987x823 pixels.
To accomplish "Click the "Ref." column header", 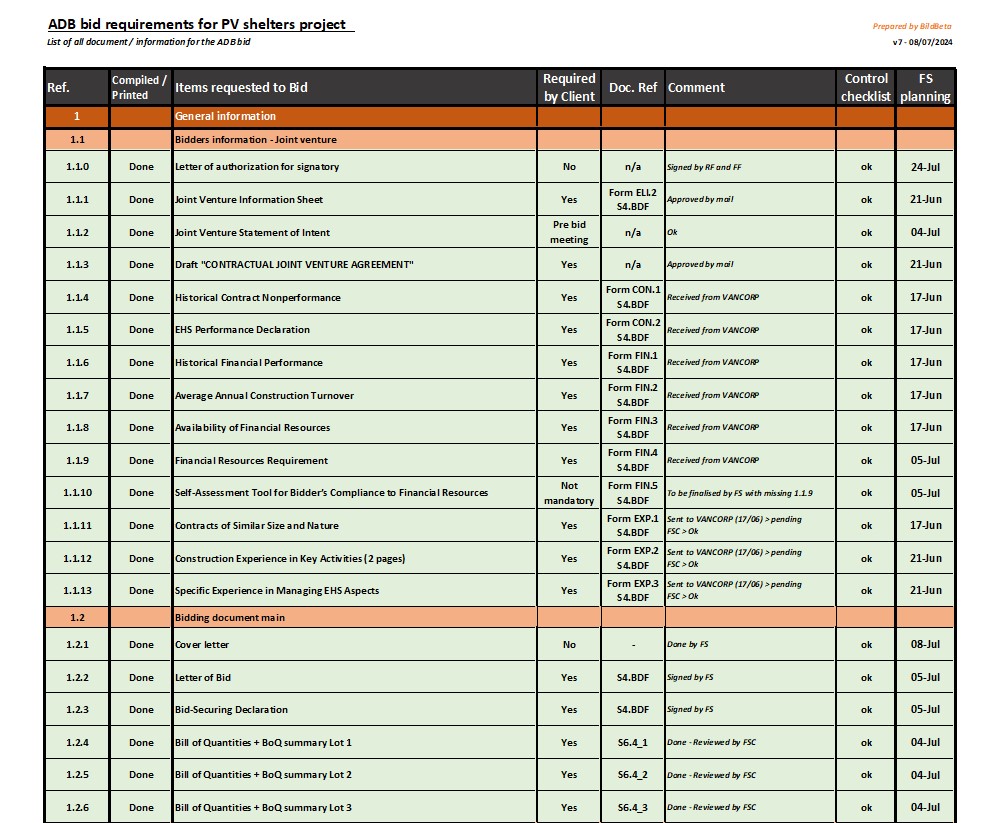I will pyautogui.click(x=59, y=87).
